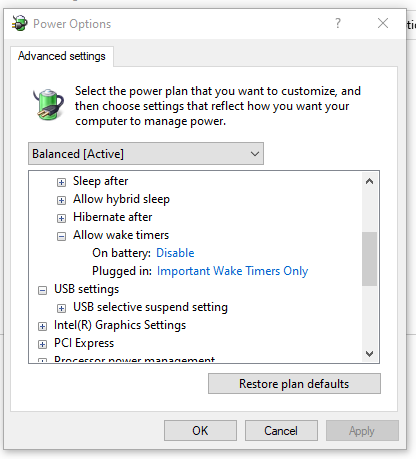Expand USB selective suspend setting

coord(61,308)
